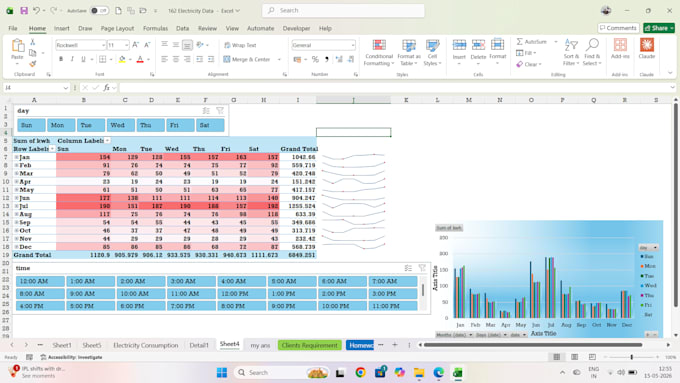Toggle the 12:00 PM time slicer
The image size is (680, 383).
(242, 294)
